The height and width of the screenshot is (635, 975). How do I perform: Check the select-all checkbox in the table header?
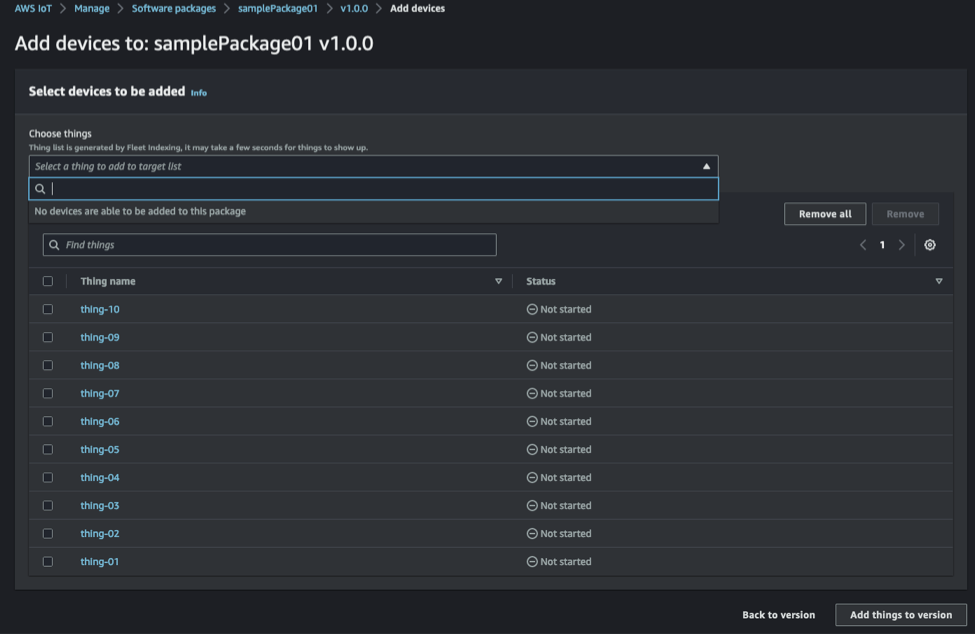click(x=47, y=281)
